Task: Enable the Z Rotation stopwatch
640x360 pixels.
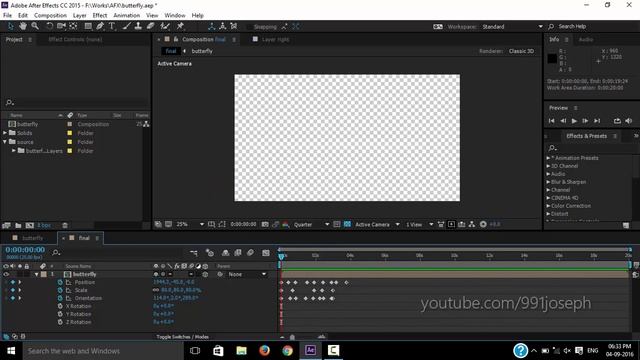Action: (x=60, y=322)
